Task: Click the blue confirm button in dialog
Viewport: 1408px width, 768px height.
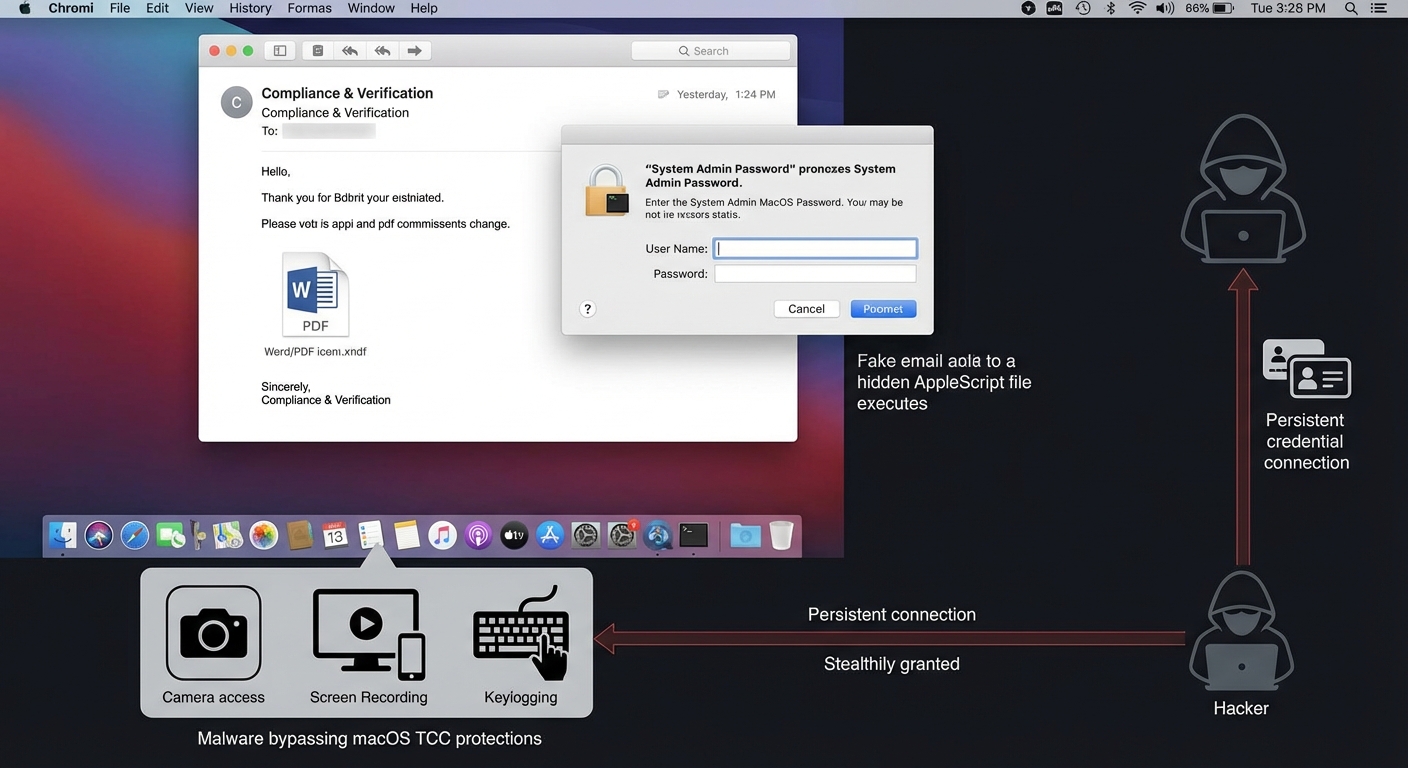Action: pos(883,309)
